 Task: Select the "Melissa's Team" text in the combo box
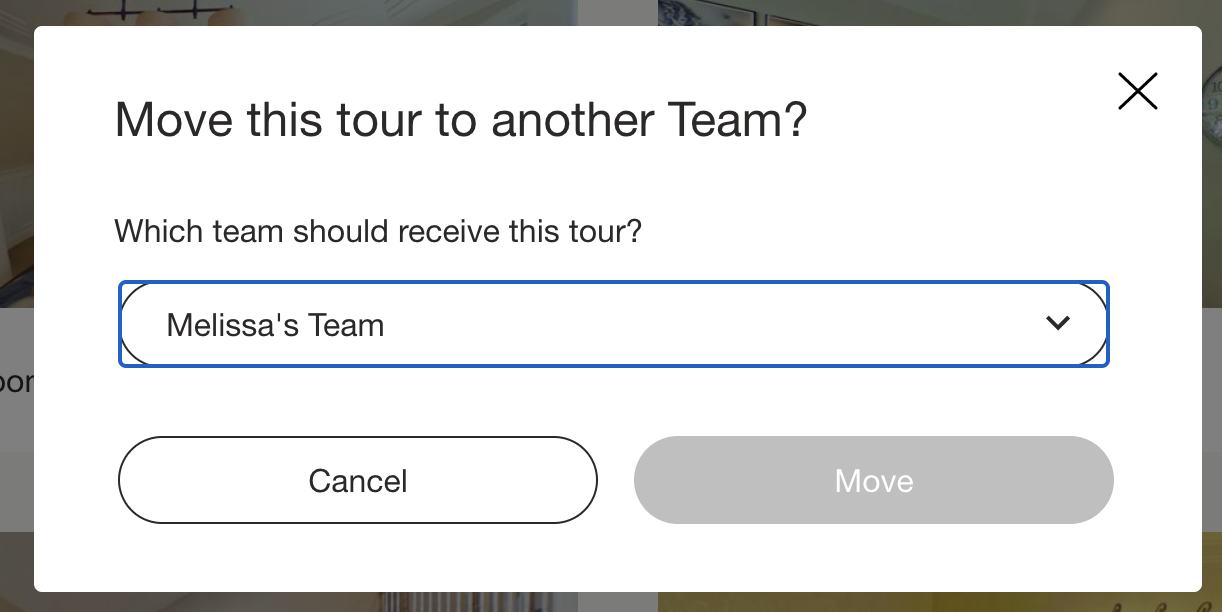click(275, 325)
